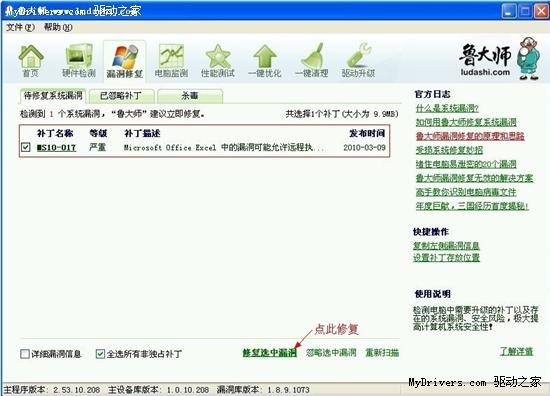Click 重新扫描 rescan link
The image size is (550, 396).
[x=382, y=353]
